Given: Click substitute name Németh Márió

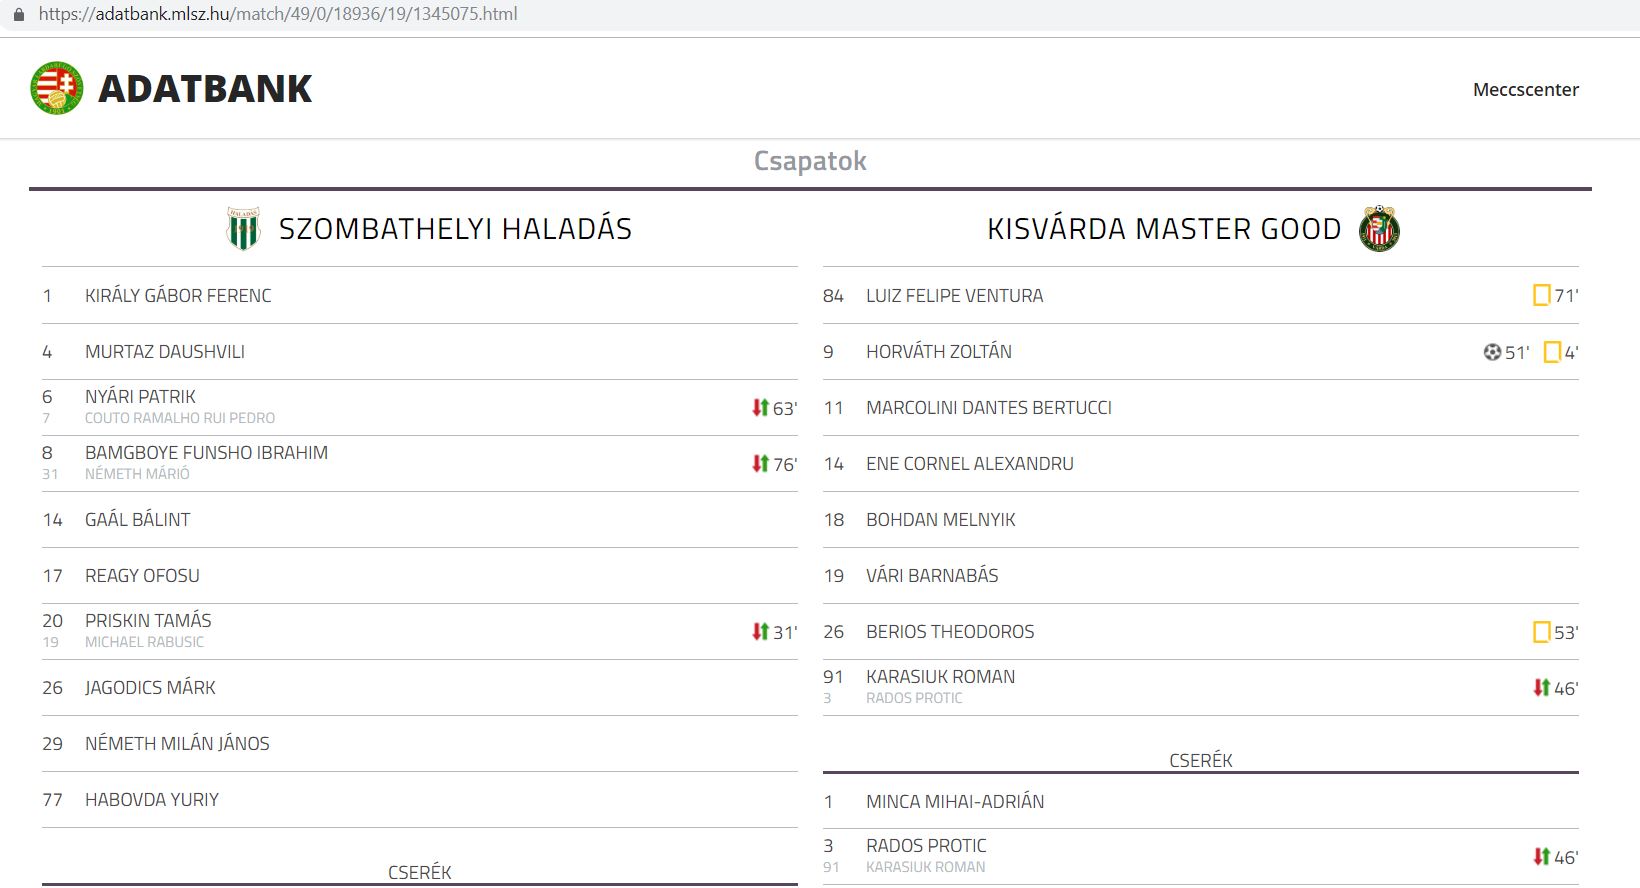Looking at the screenshot, I should click(x=137, y=474).
